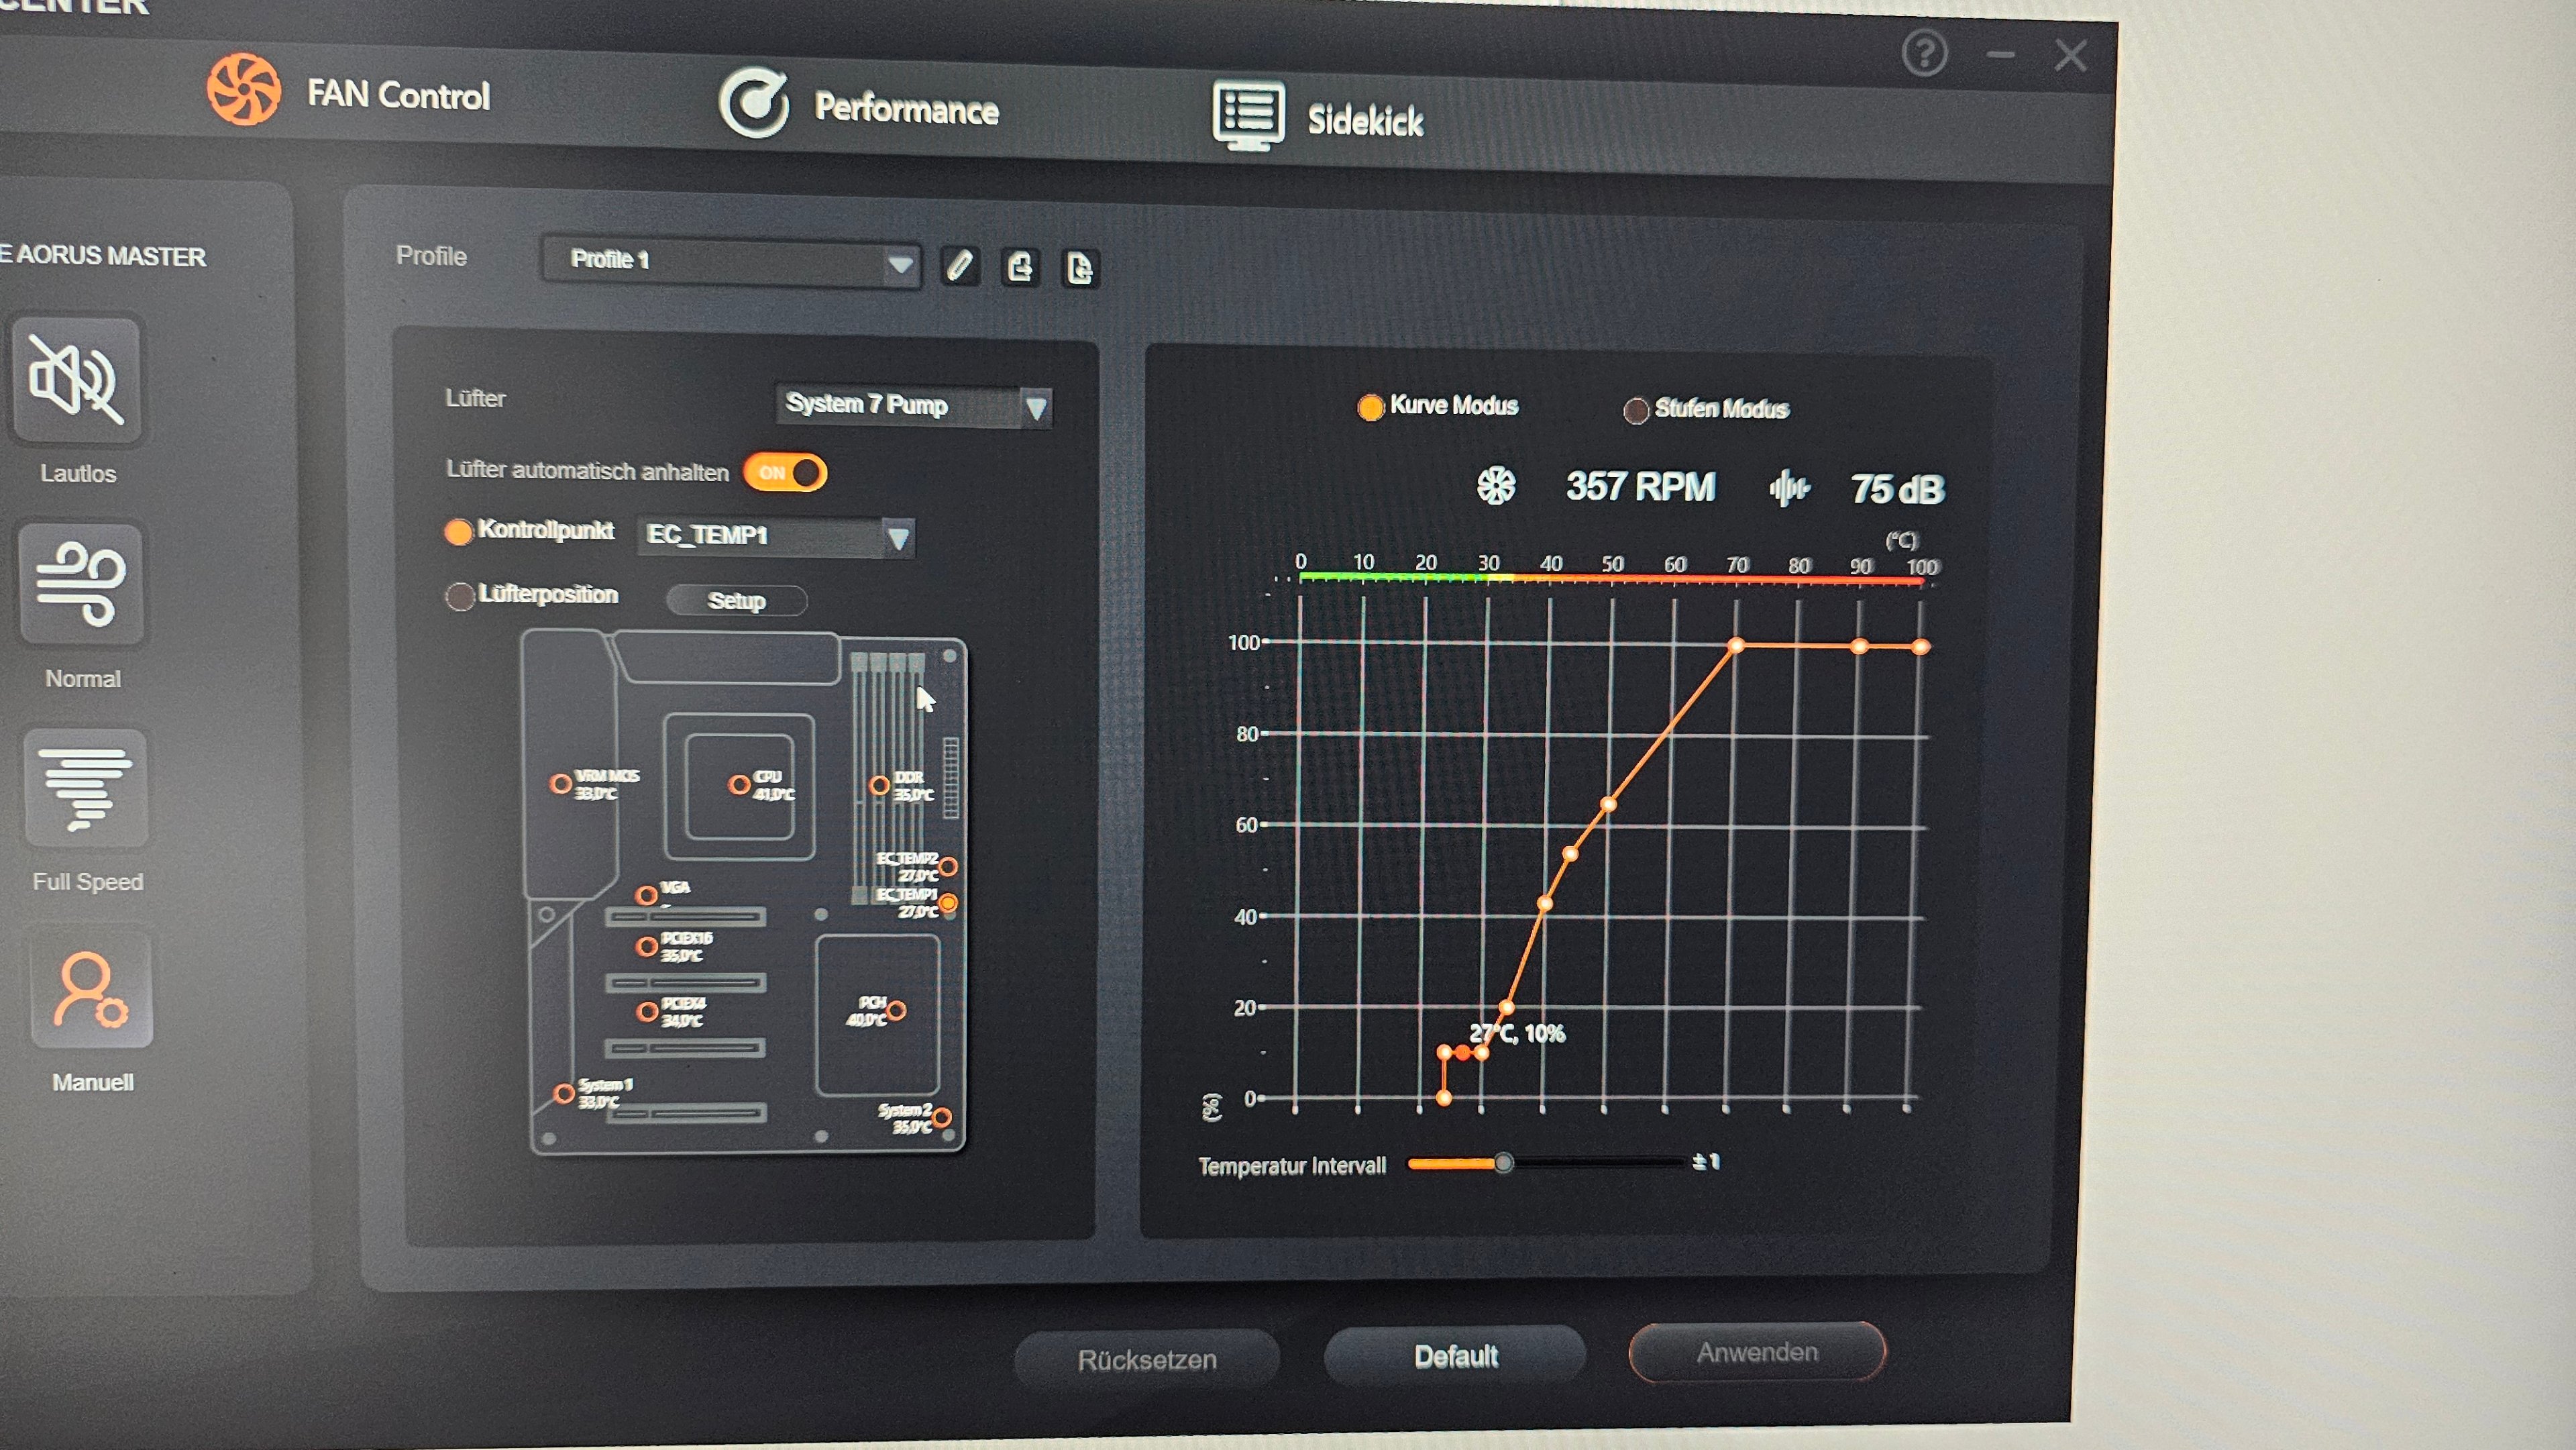Select the Lüfterposition radio button
This screenshot has width=2576, height=1450.
(460, 597)
